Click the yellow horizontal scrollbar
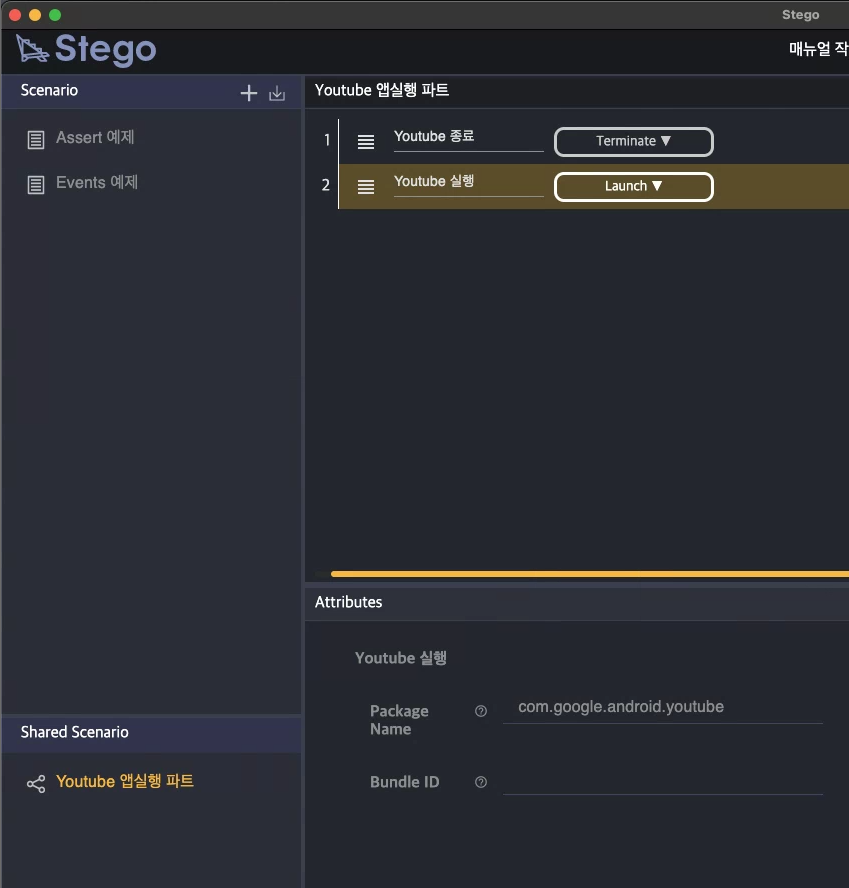 [589, 574]
